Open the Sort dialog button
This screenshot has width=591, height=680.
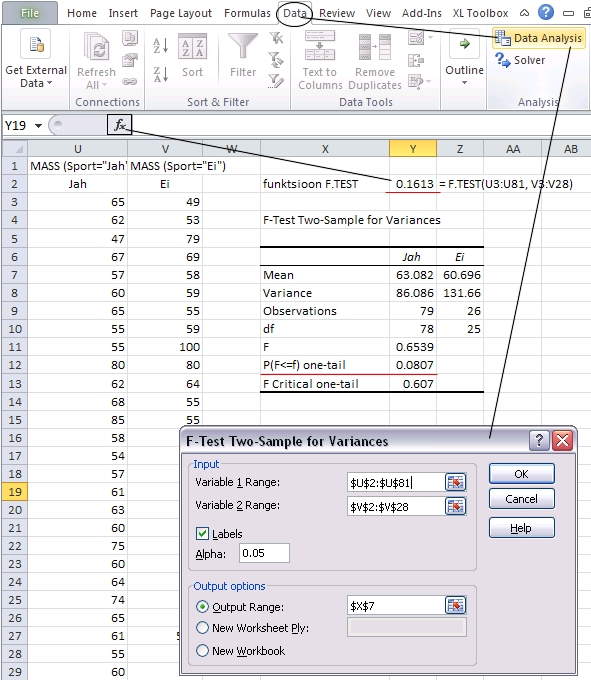192,56
